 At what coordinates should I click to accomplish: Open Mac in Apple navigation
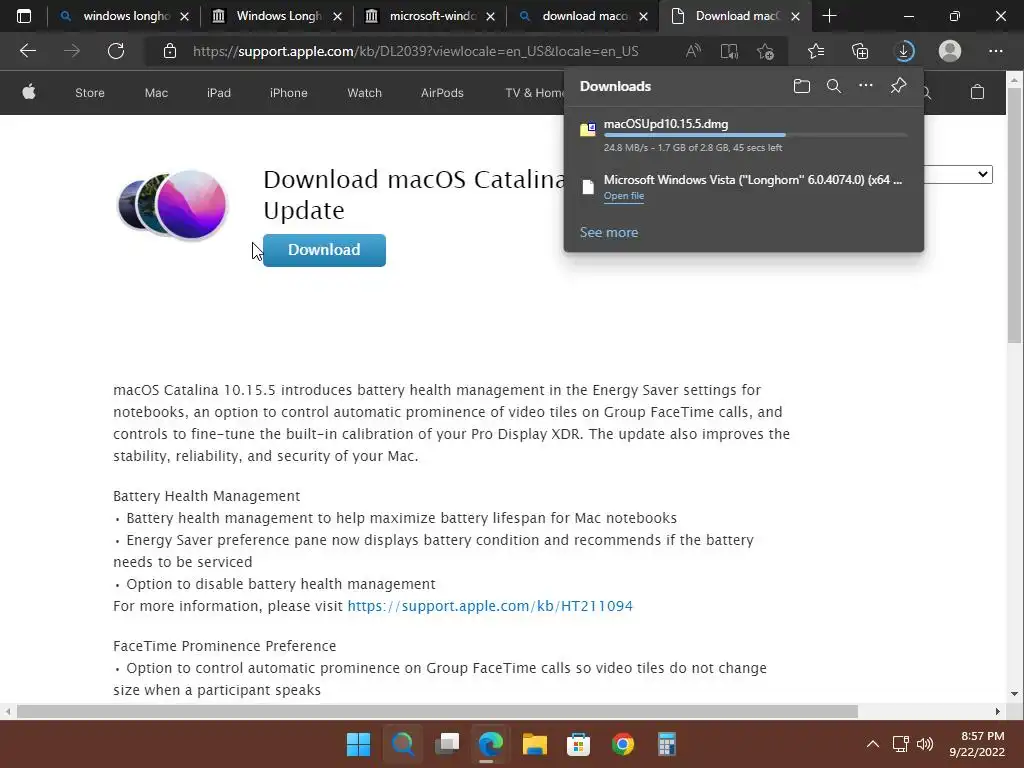click(x=156, y=93)
